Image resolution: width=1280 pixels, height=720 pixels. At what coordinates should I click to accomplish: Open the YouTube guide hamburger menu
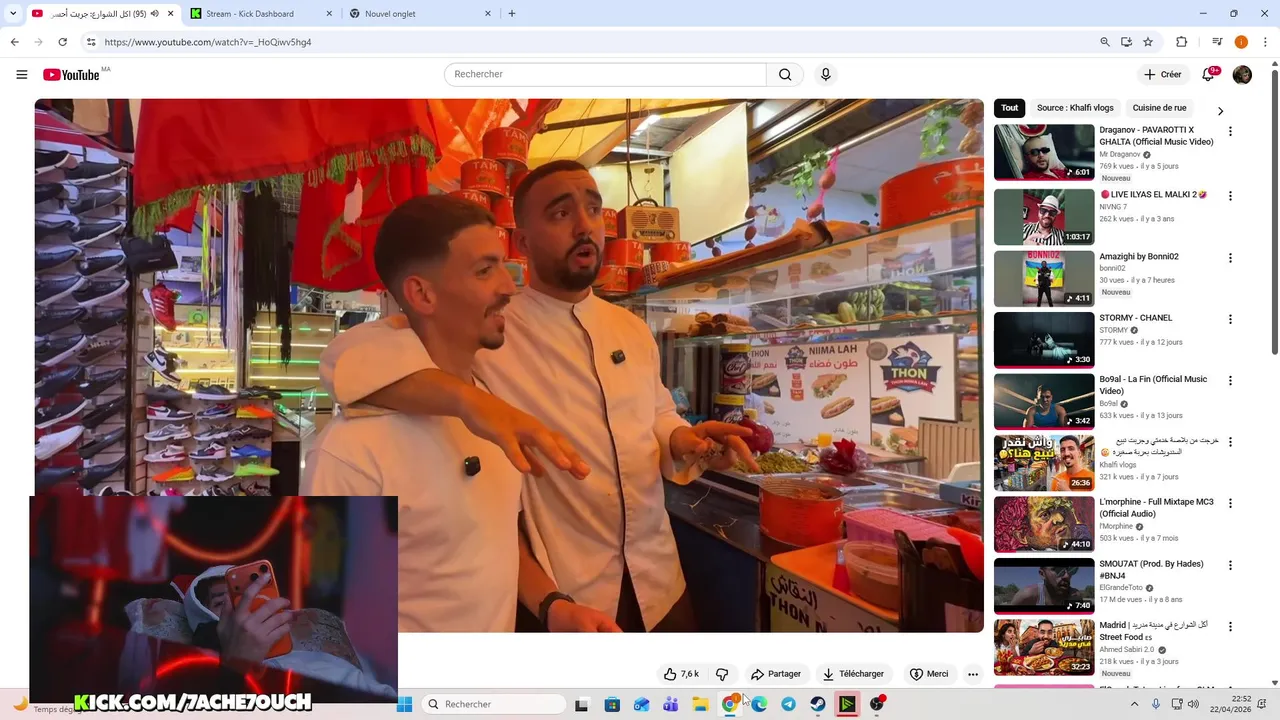[22, 74]
